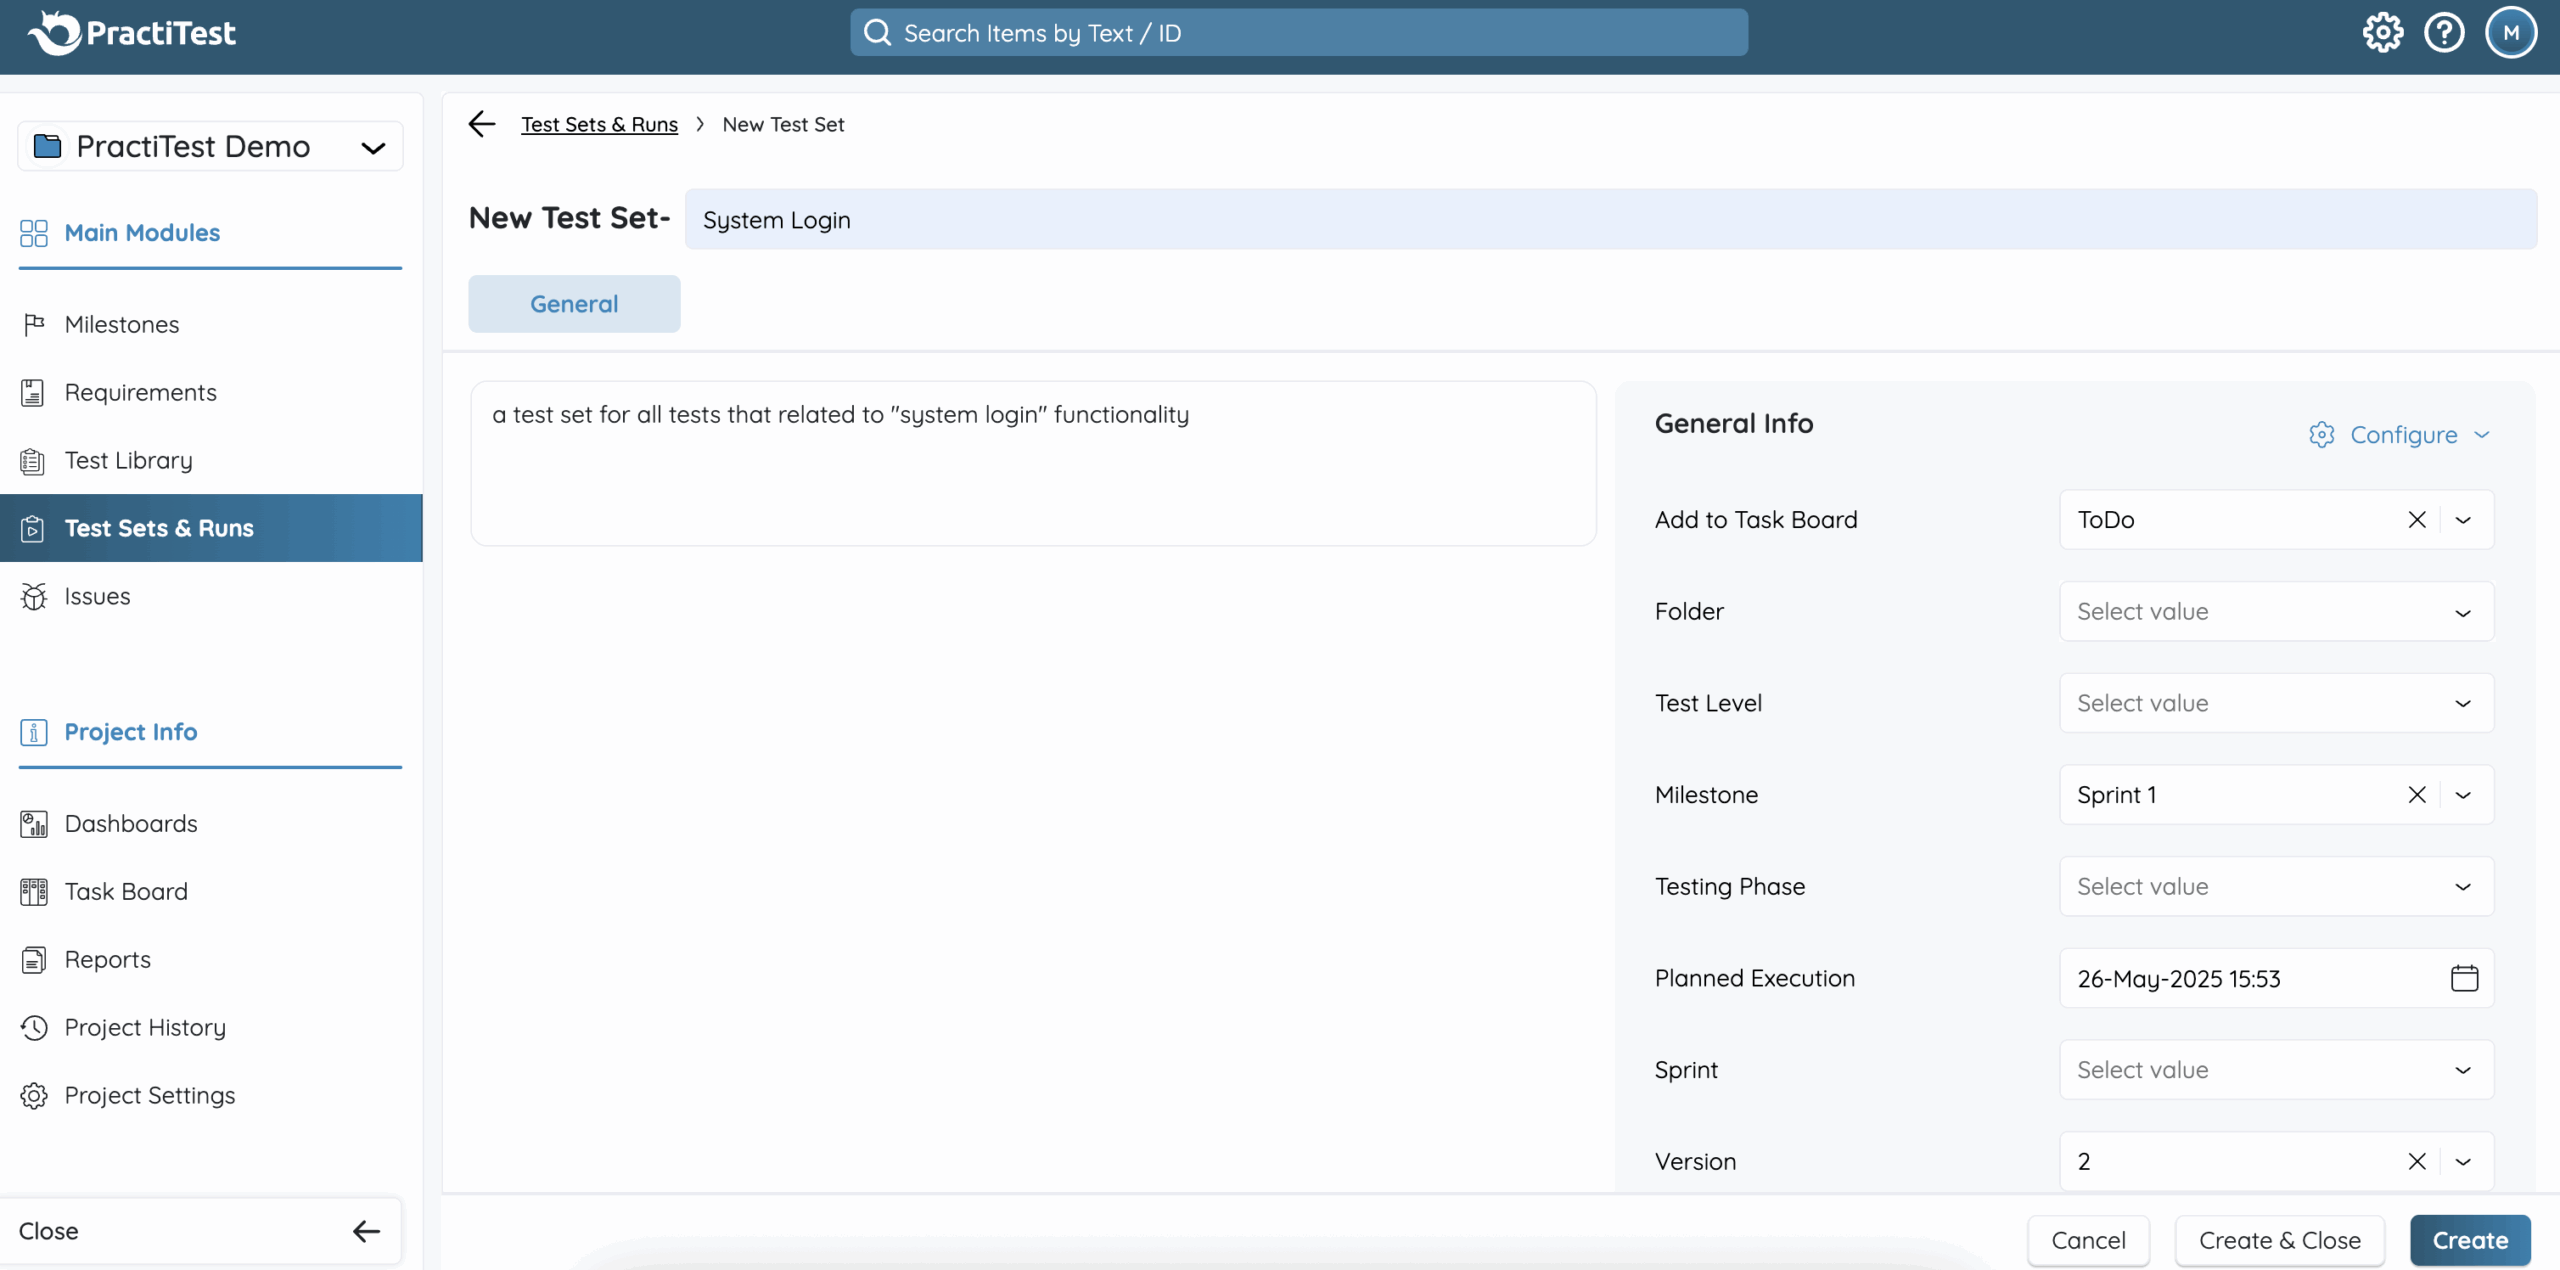Open the Test Level select dropdown
2560x1270 pixels.
point(2276,704)
